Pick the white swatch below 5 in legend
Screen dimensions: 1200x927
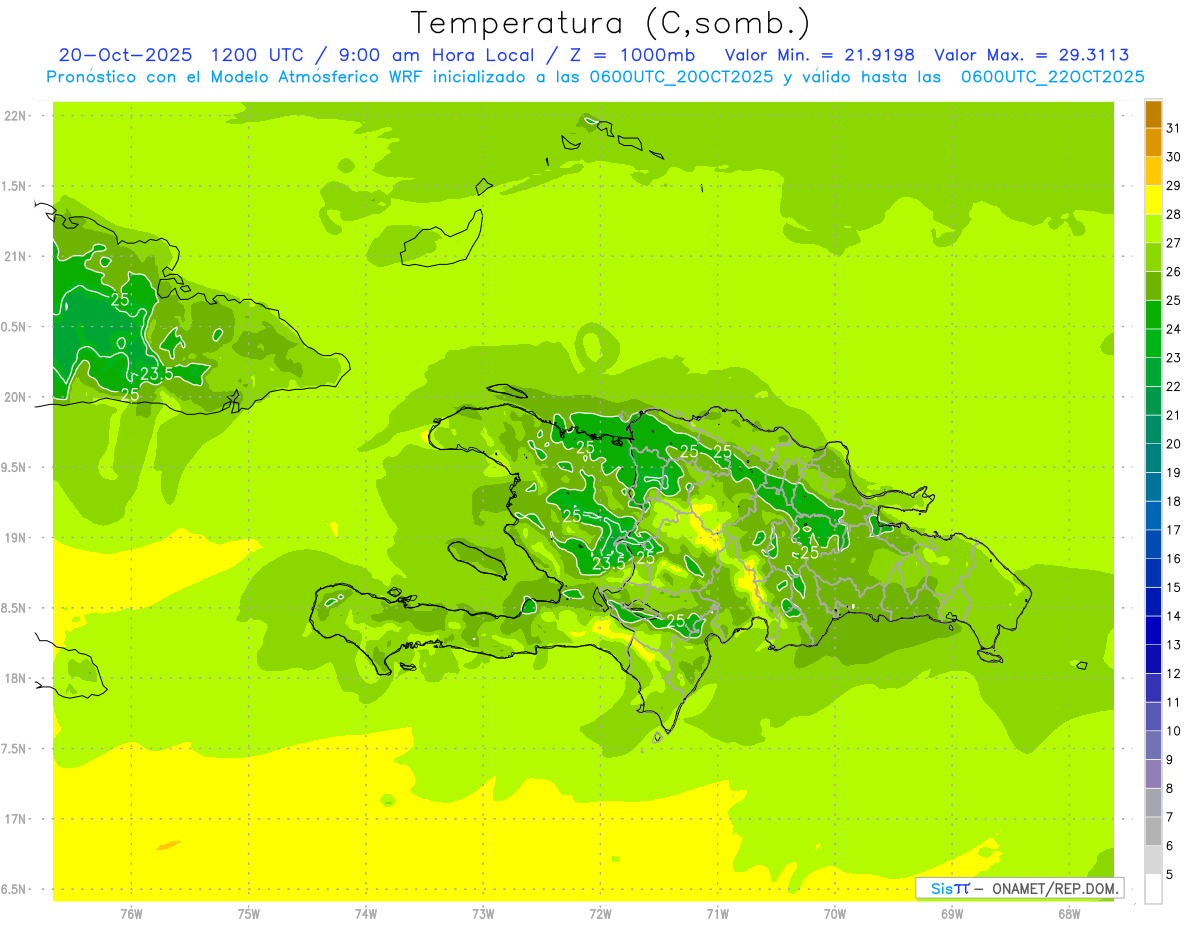[1153, 889]
